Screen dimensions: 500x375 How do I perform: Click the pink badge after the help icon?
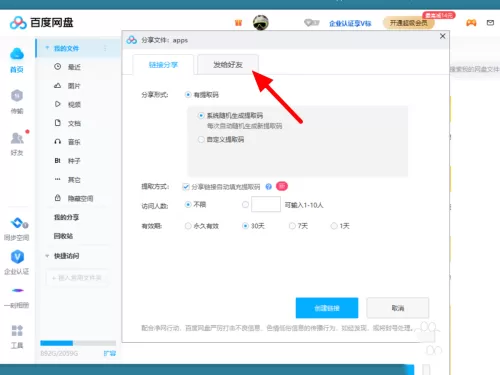[282, 186]
